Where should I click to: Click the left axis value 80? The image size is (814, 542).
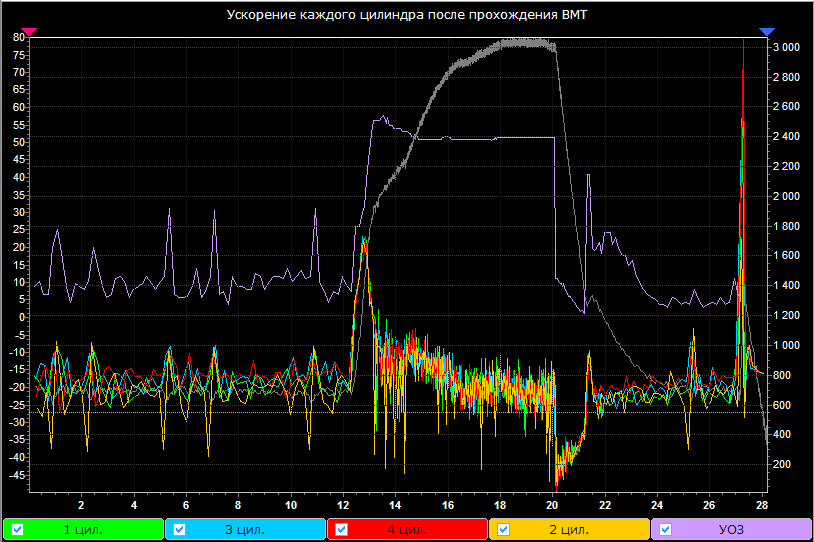(19, 37)
